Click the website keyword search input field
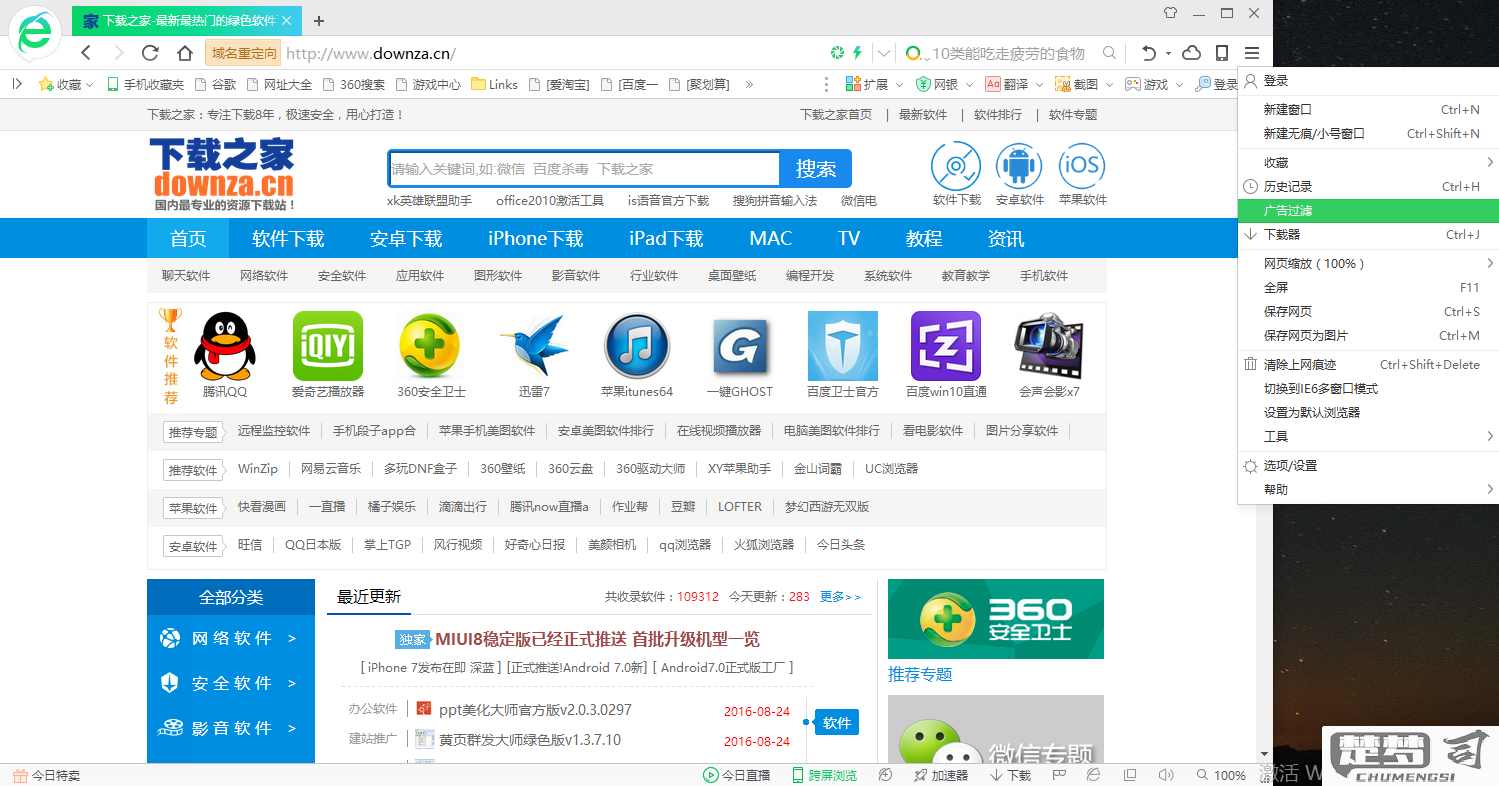1499x786 pixels. (584, 169)
